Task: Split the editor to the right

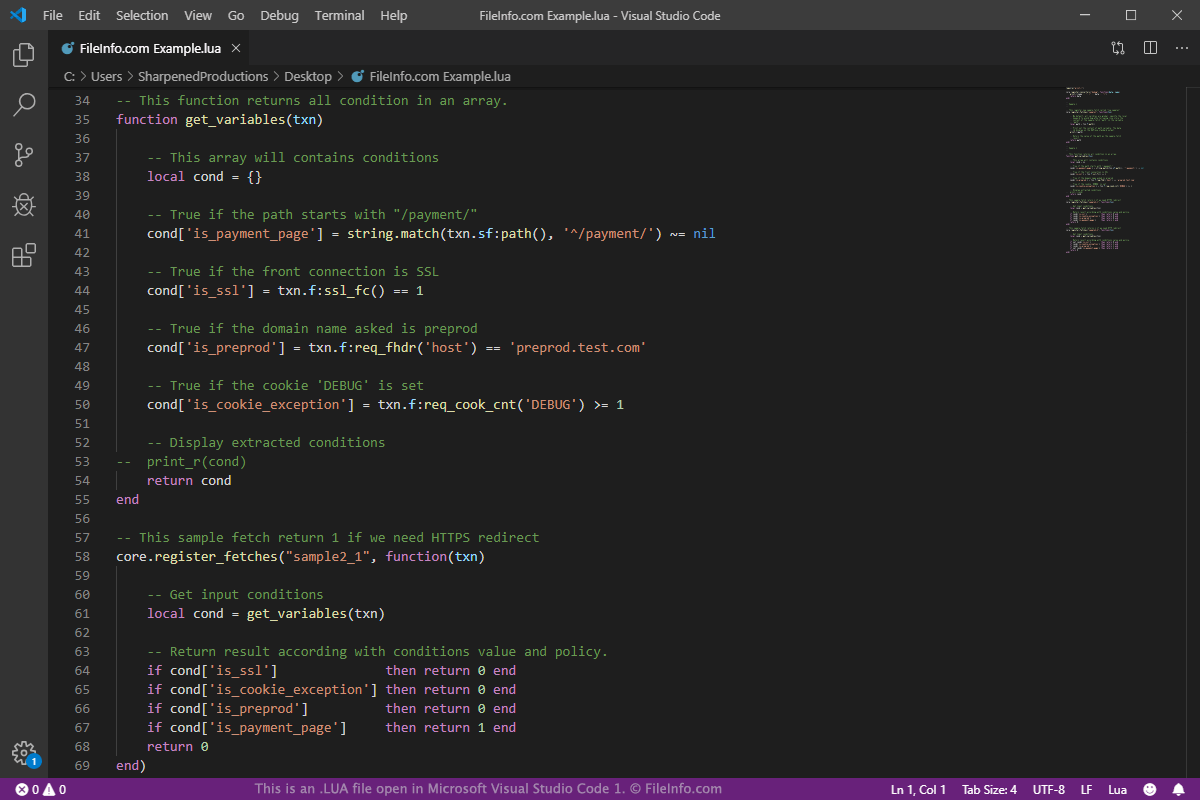Action: (x=1150, y=48)
